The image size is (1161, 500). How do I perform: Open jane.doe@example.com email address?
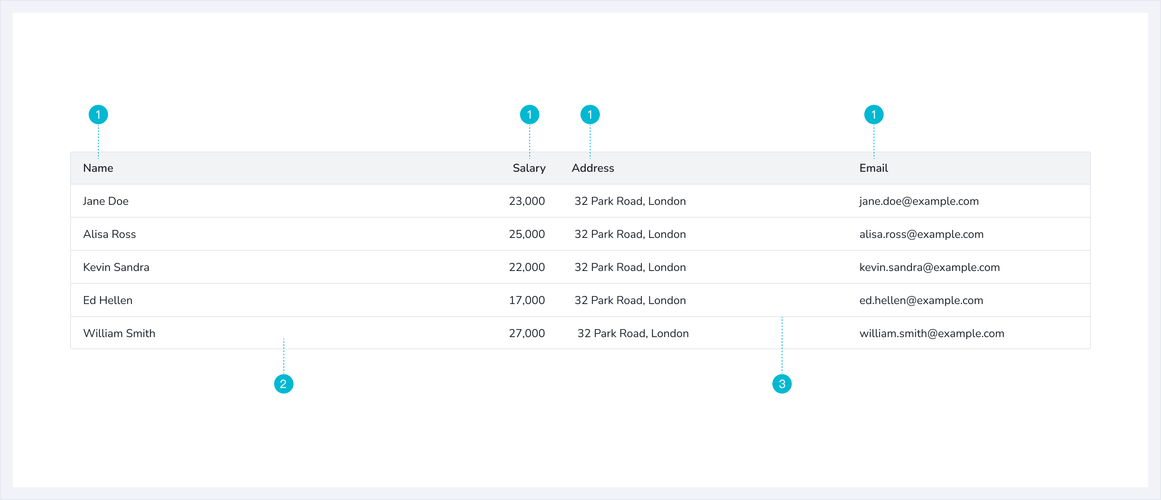click(x=918, y=201)
